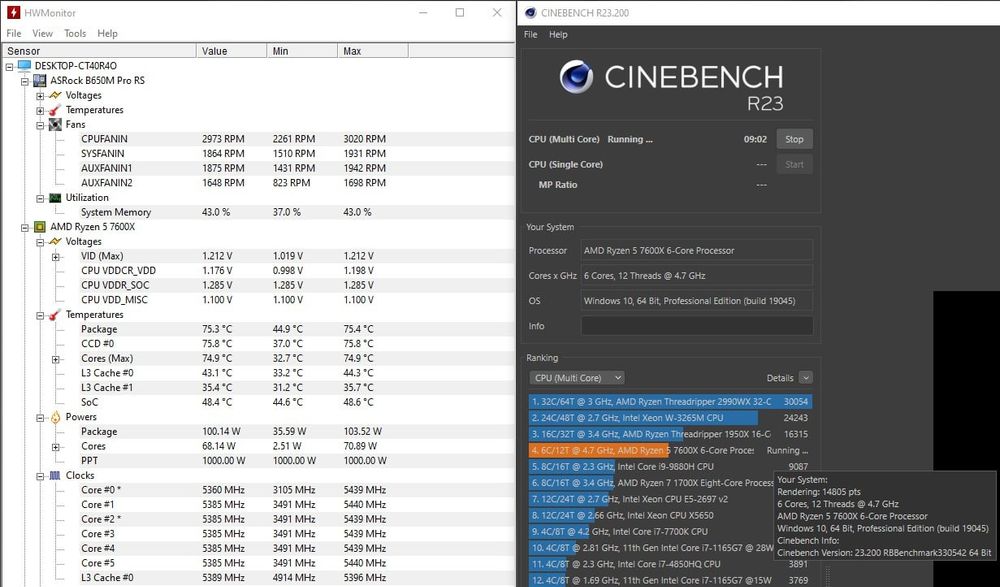Image resolution: width=1000 pixels, height=587 pixels.
Task: Select the Intel Core i9-9880H ranking entry
Action: 670,466
